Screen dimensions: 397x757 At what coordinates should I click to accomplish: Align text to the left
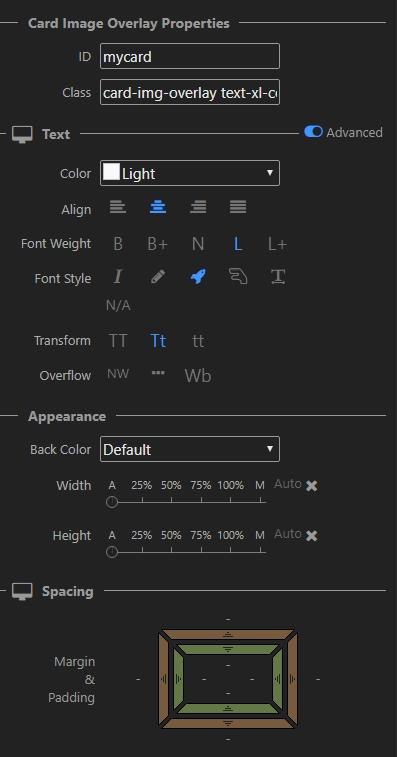(x=118, y=208)
